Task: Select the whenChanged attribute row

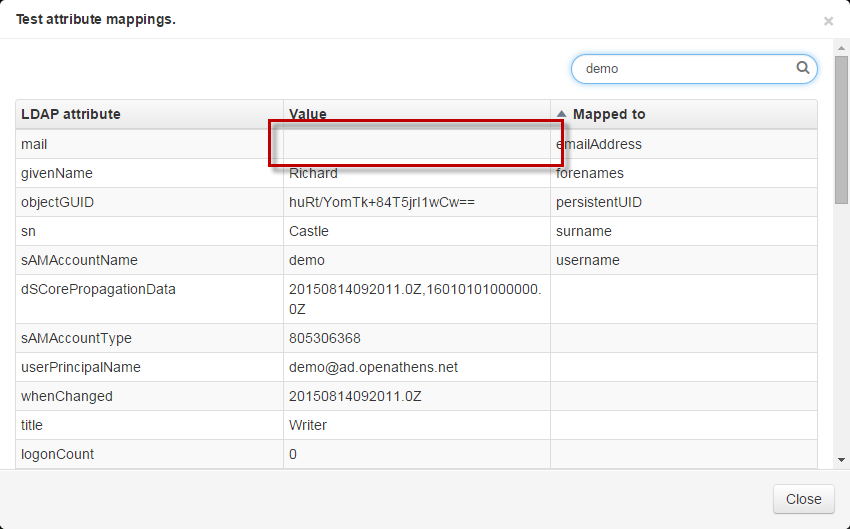Action: pos(67,396)
